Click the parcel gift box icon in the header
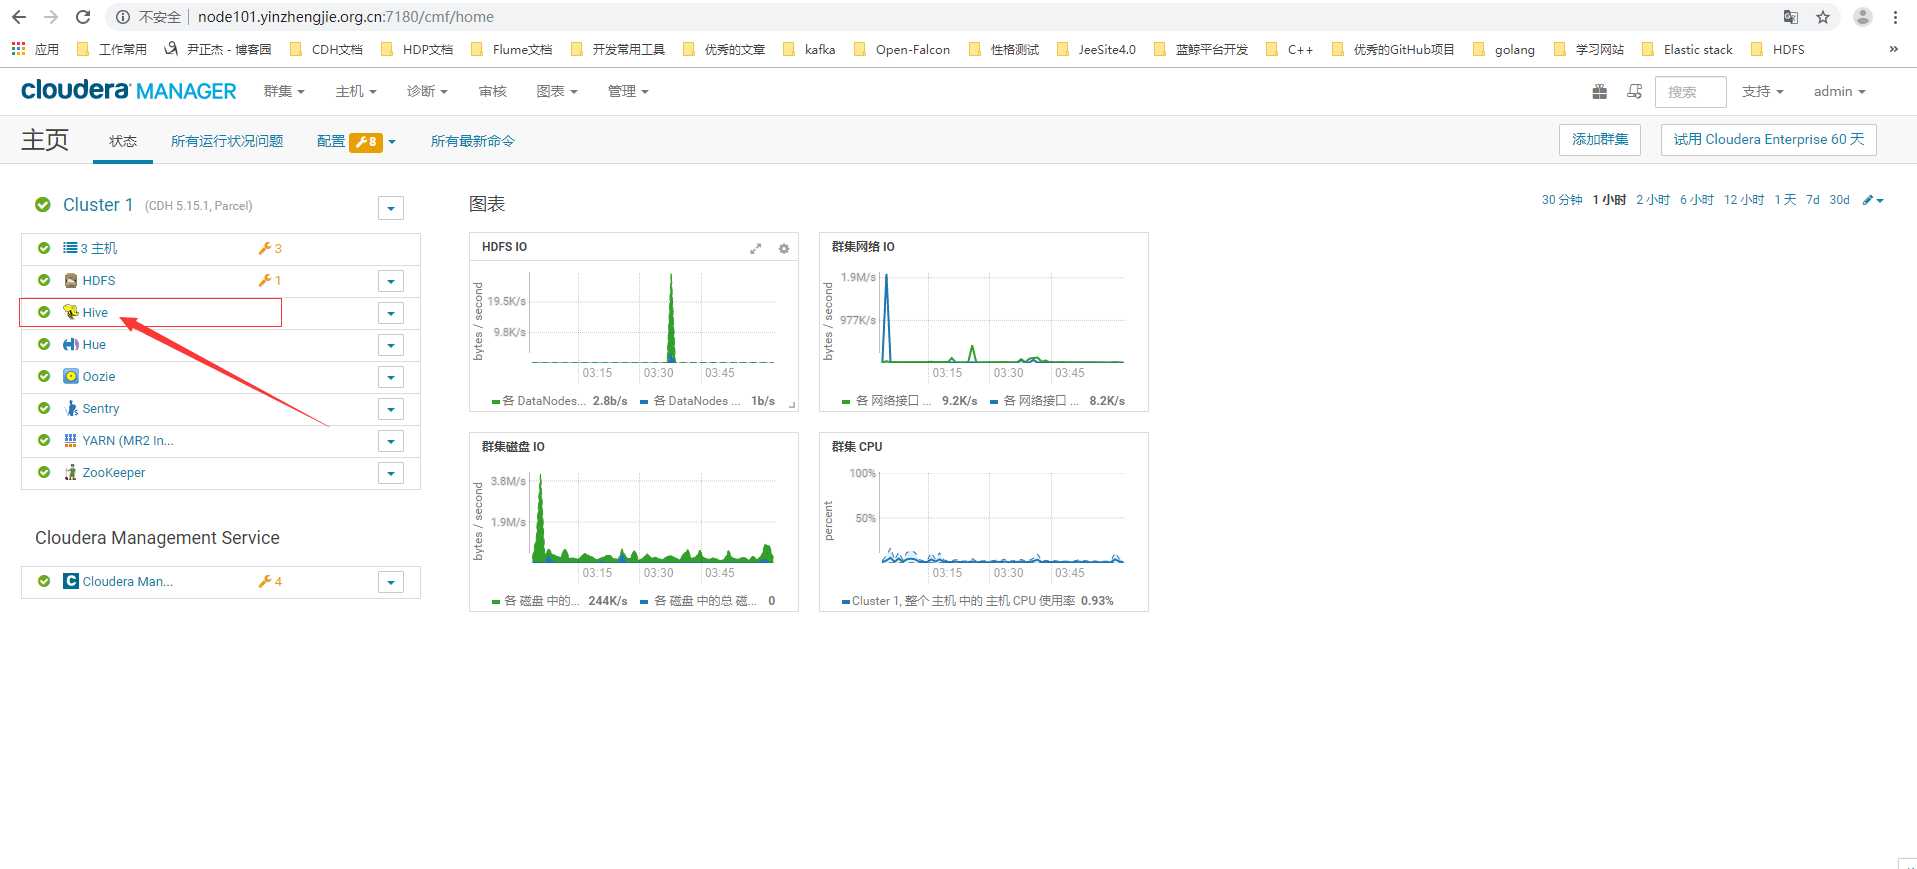 (1599, 91)
